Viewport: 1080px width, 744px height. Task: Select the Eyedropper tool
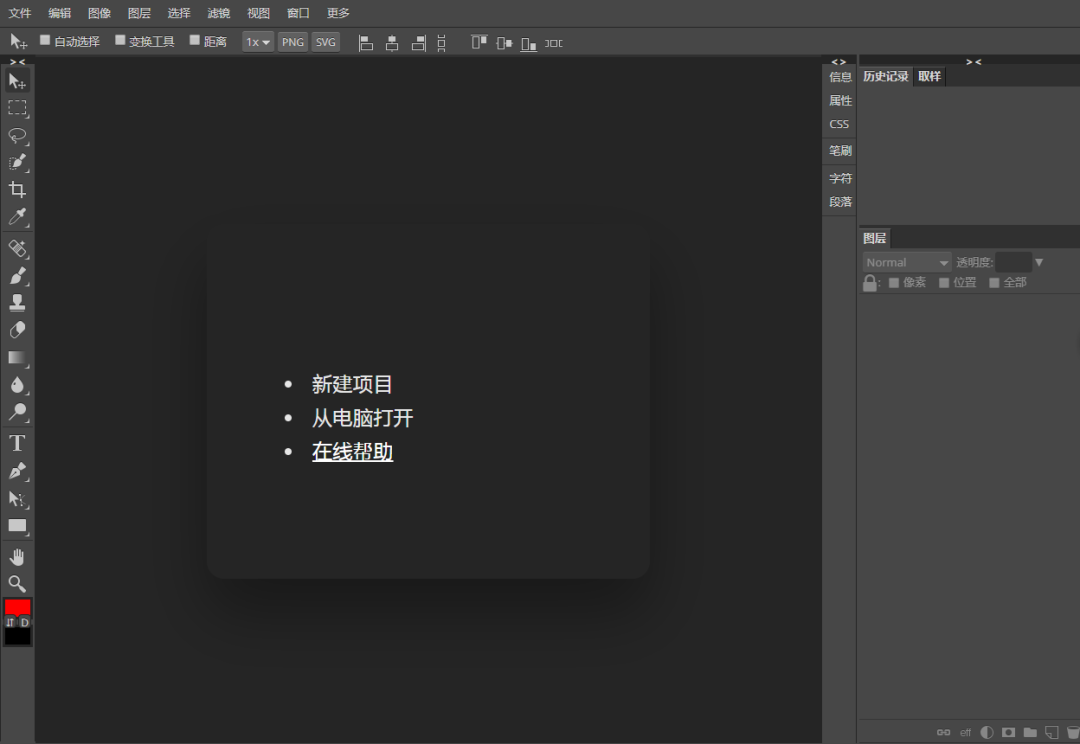coord(17,217)
